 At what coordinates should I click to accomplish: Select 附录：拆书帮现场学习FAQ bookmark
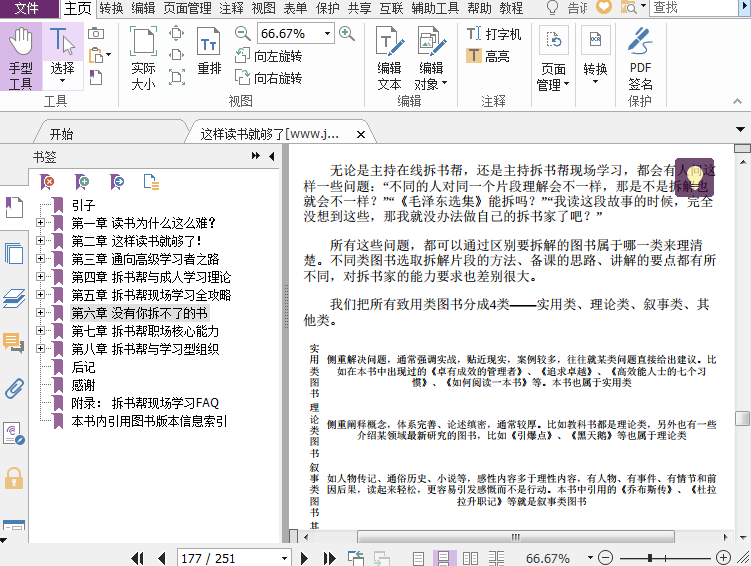[x=145, y=403]
